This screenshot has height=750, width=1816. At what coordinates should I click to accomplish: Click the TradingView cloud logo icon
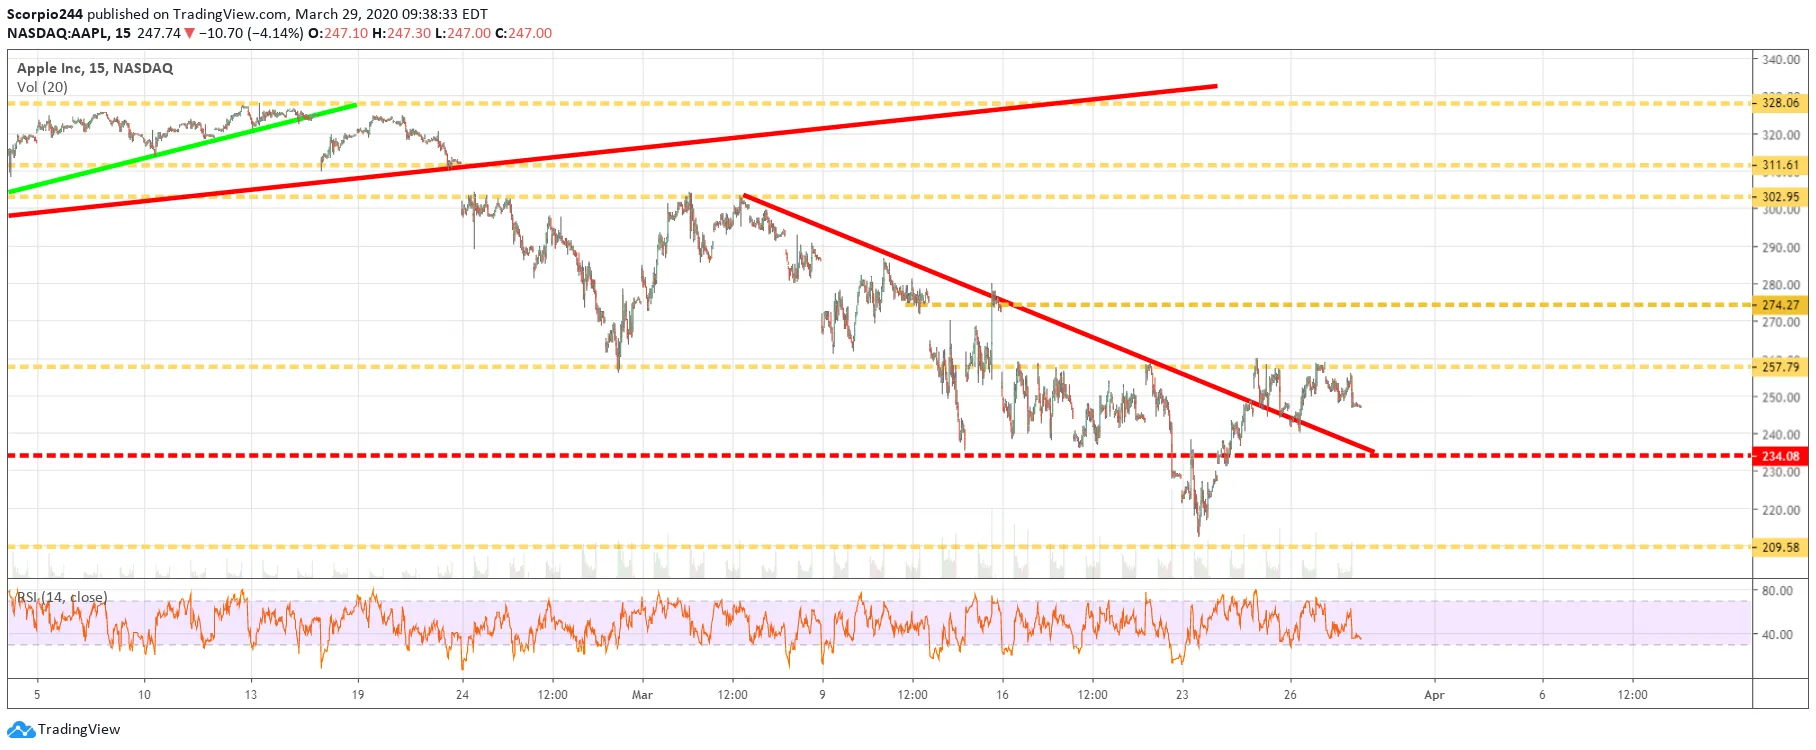tap(20, 729)
